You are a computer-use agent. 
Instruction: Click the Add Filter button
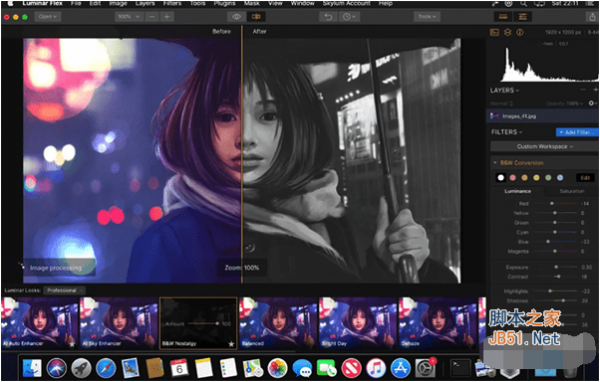tap(577, 132)
